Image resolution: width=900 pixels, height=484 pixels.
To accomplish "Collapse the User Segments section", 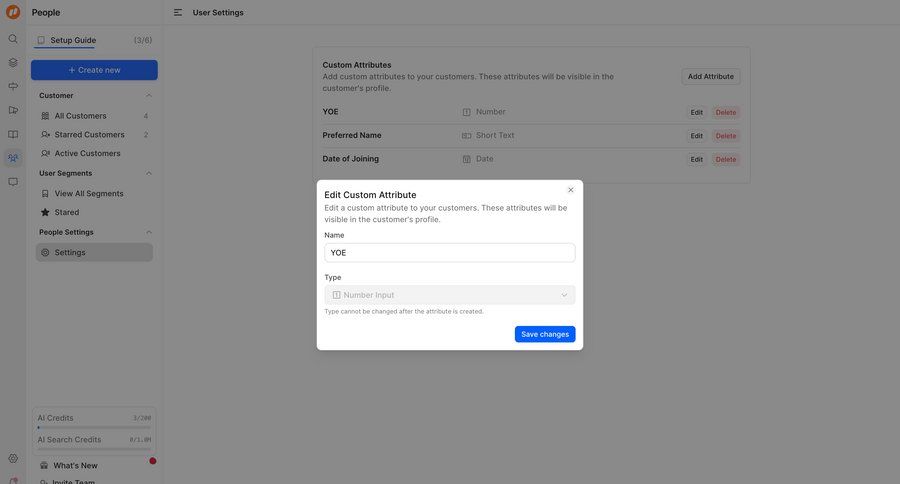I will (149, 173).
